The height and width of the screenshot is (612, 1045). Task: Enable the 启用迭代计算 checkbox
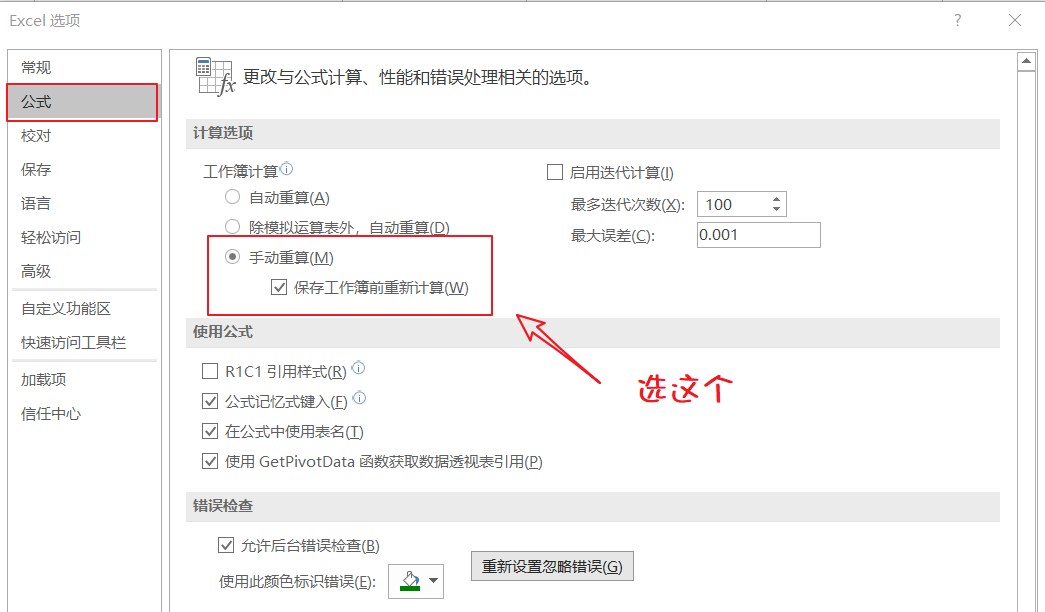click(554, 173)
